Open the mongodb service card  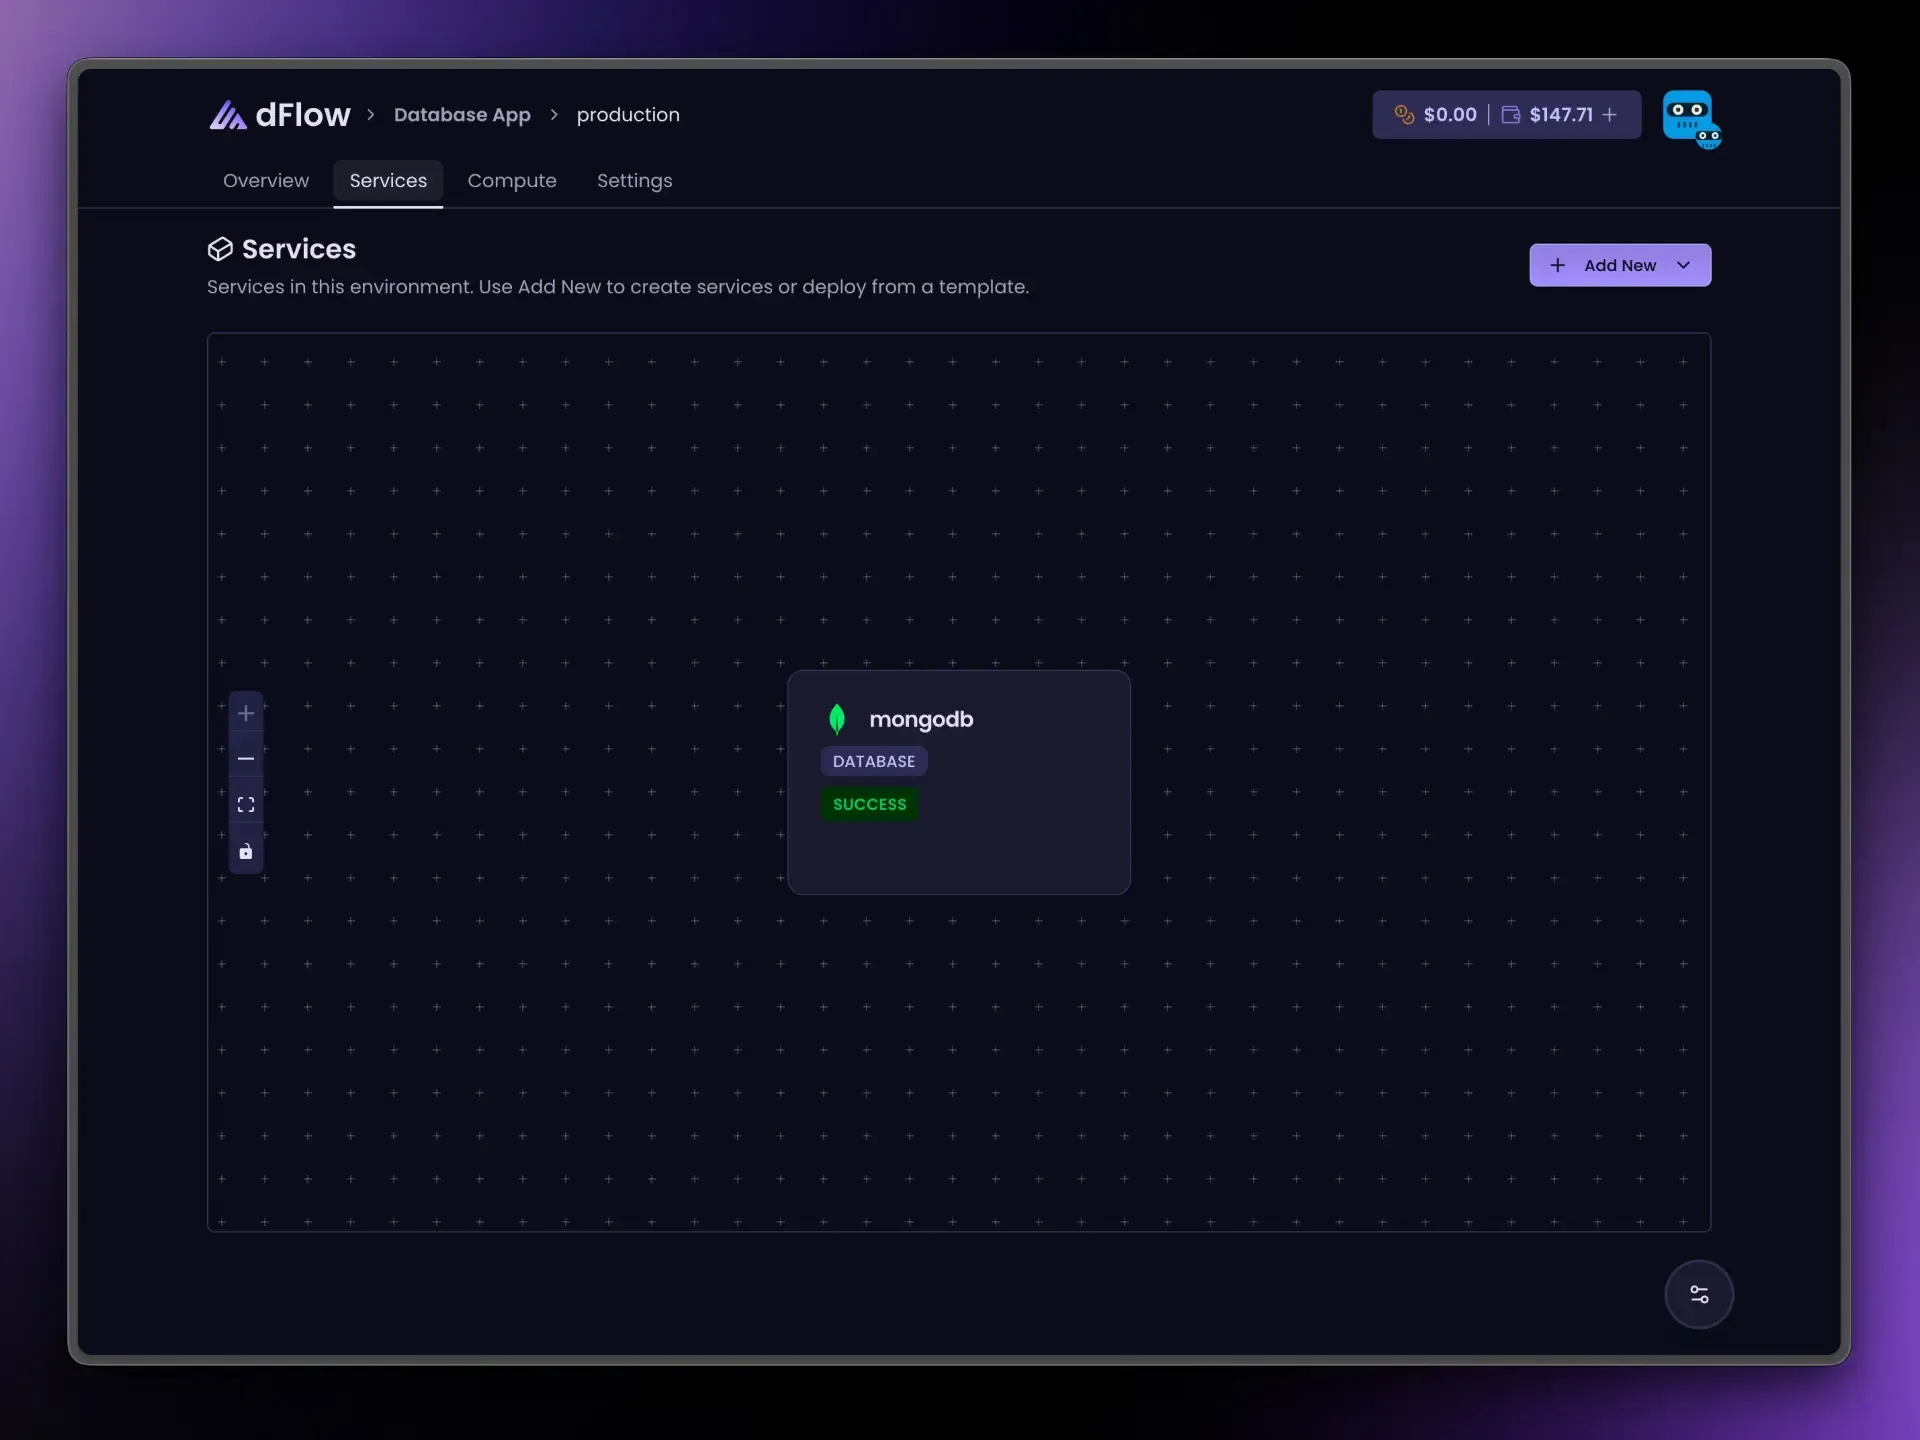pyautogui.click(x=959, y=782)
